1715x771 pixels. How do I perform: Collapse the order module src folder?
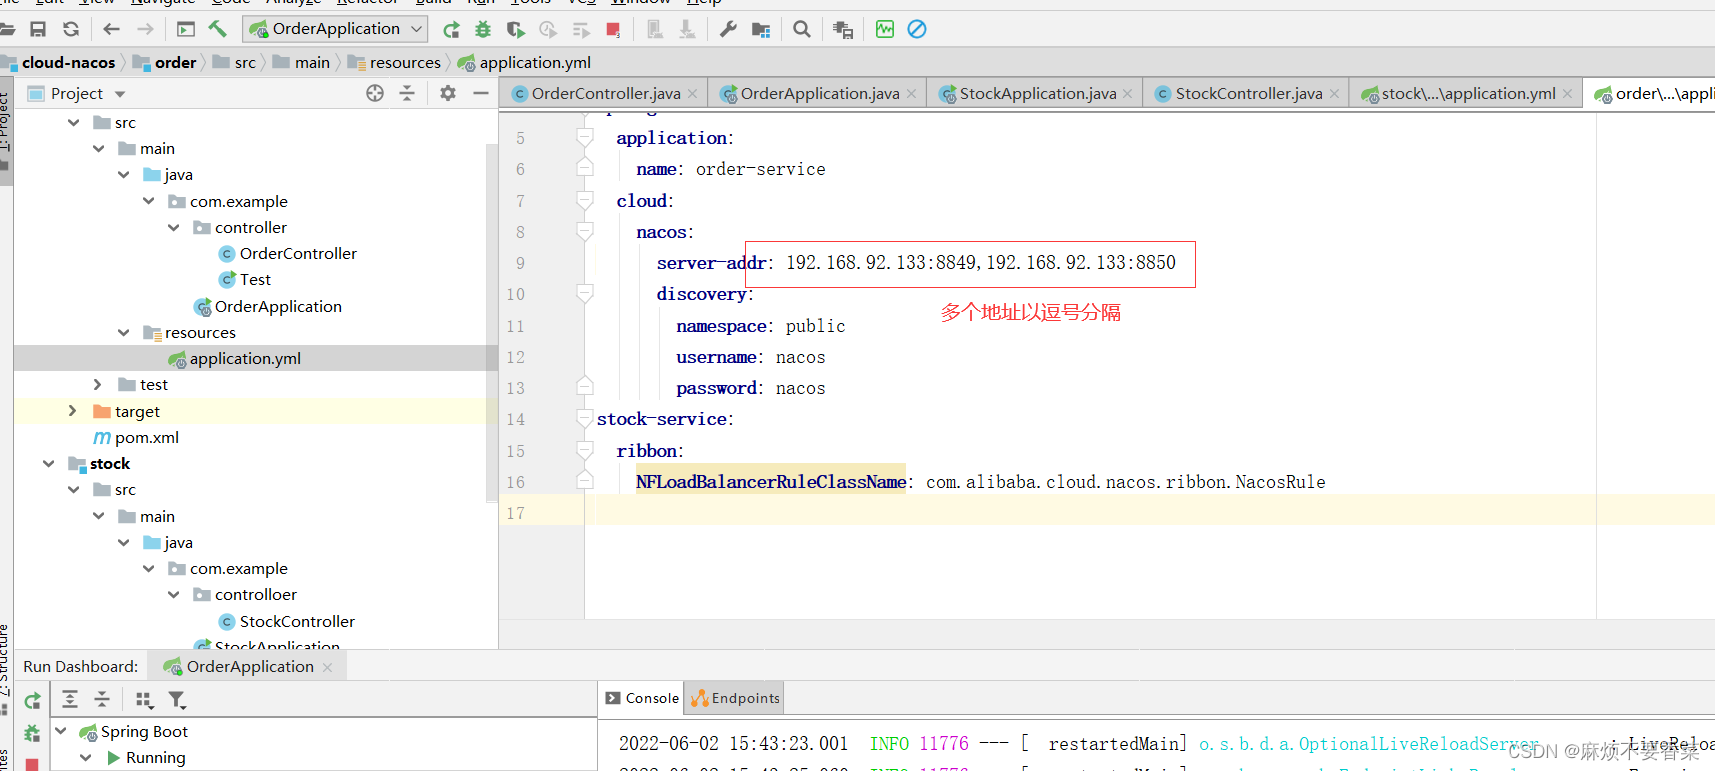[x=73, y=122]
